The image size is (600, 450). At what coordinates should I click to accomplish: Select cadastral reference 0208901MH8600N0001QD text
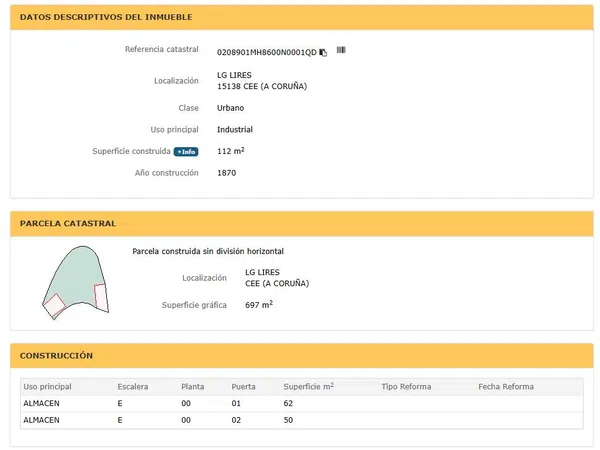(x=267, y=52)
